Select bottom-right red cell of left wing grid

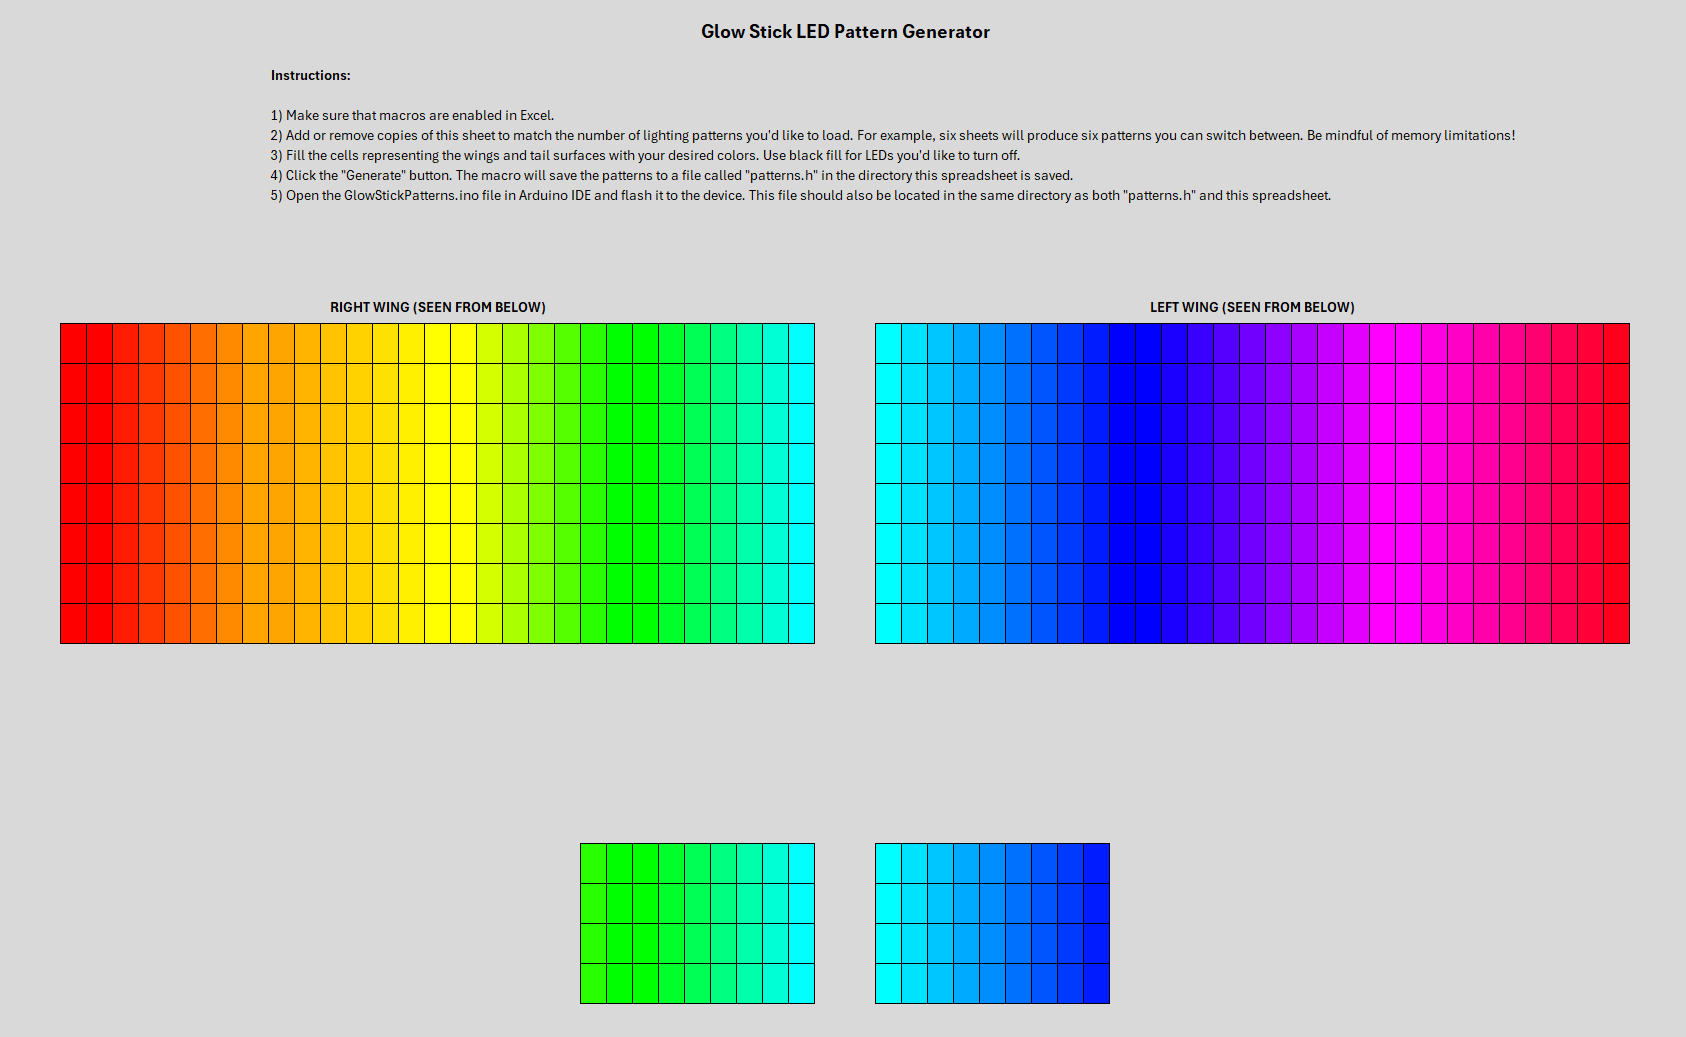tap(1617, 624)
